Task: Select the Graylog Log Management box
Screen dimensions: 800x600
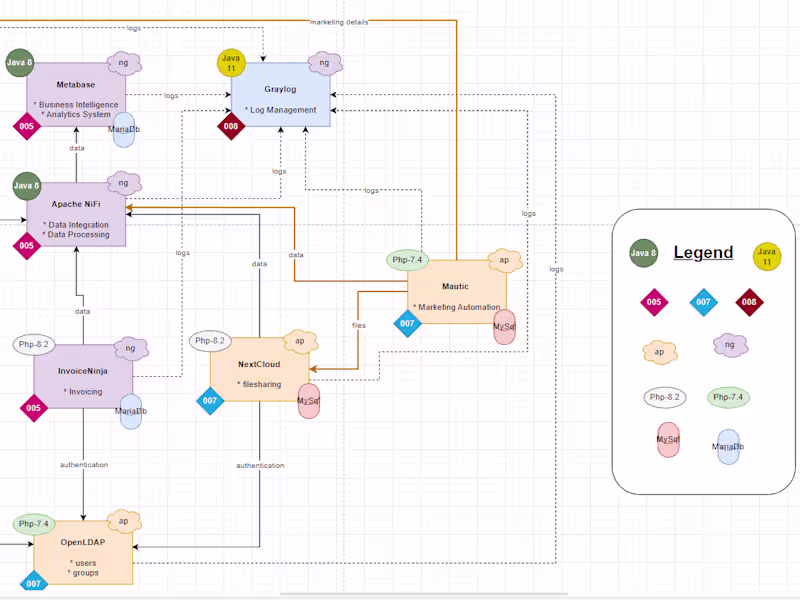Action: tap(281, 95)
